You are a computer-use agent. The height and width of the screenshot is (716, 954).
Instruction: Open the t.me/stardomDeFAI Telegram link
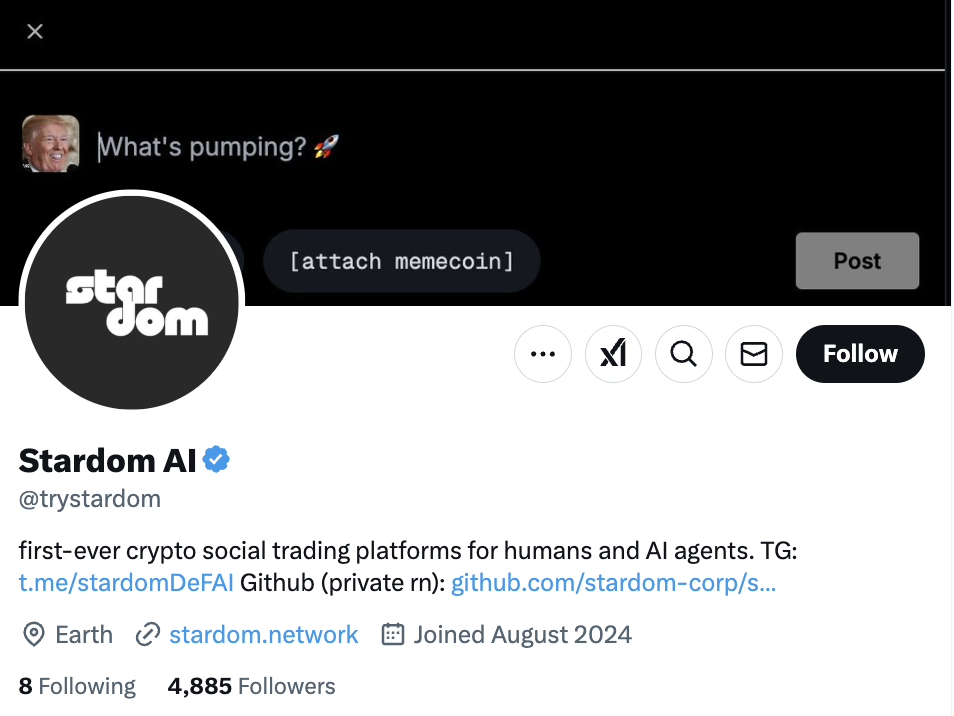click(126, 583)
